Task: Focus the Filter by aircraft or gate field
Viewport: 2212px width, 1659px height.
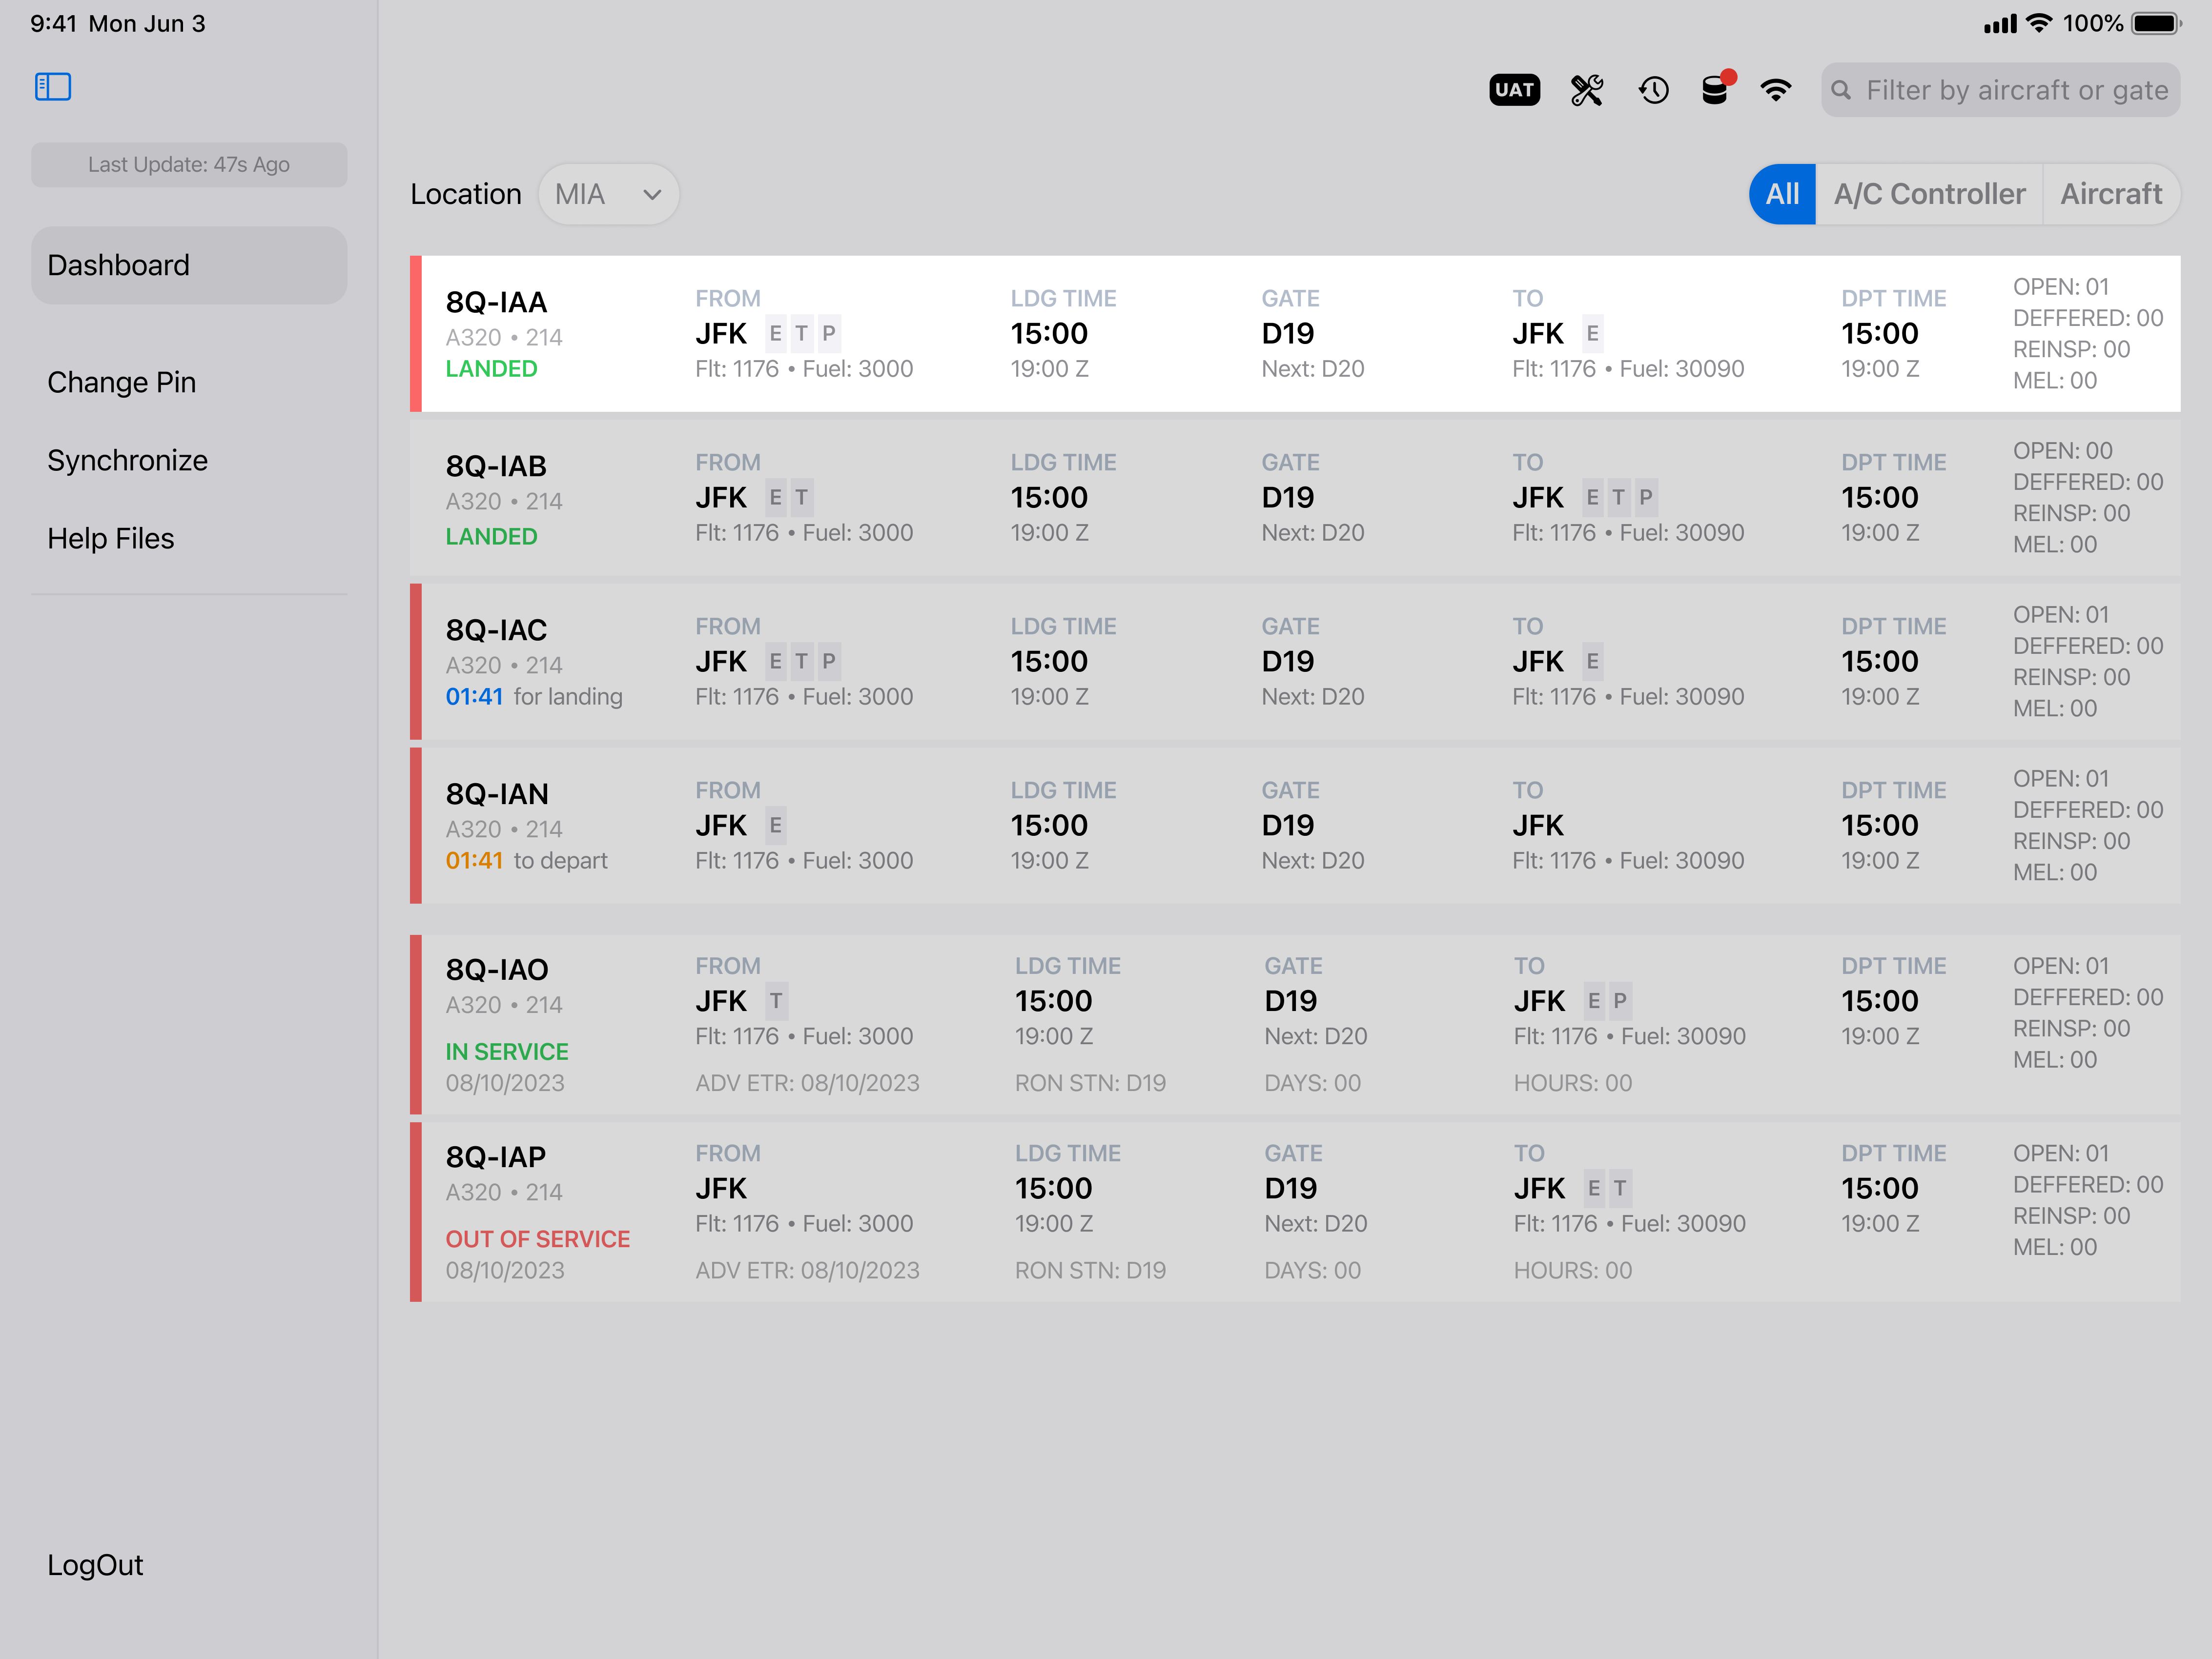Action: (2016, 90)
